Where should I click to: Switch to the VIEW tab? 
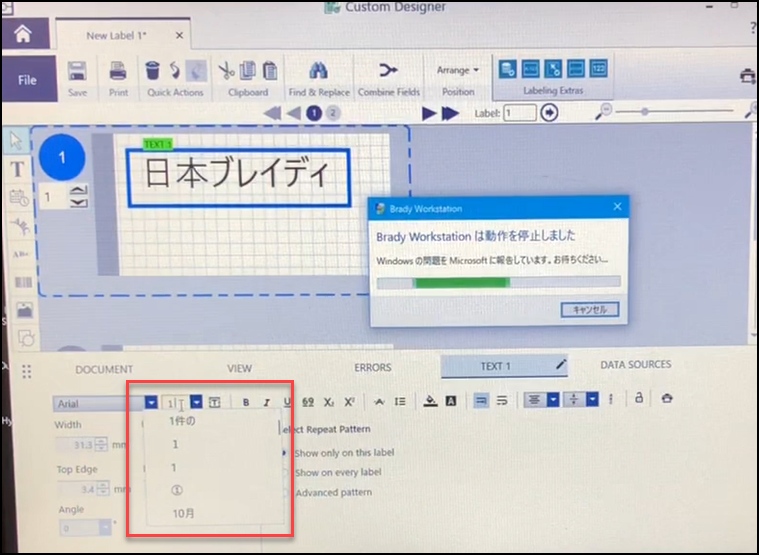tap(240, 368)
